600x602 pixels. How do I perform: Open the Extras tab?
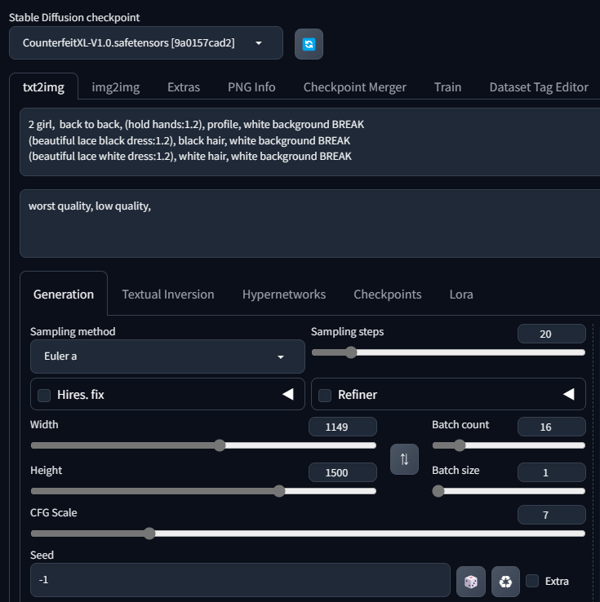pyautogui.click(x=183, y=87)
